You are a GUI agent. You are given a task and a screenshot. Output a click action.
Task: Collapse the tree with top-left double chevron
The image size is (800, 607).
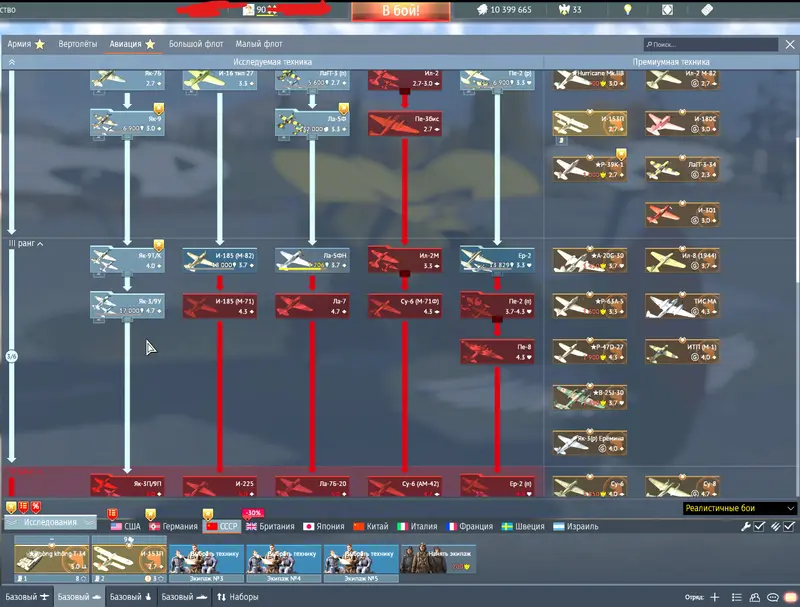click(x=12, y=62)
